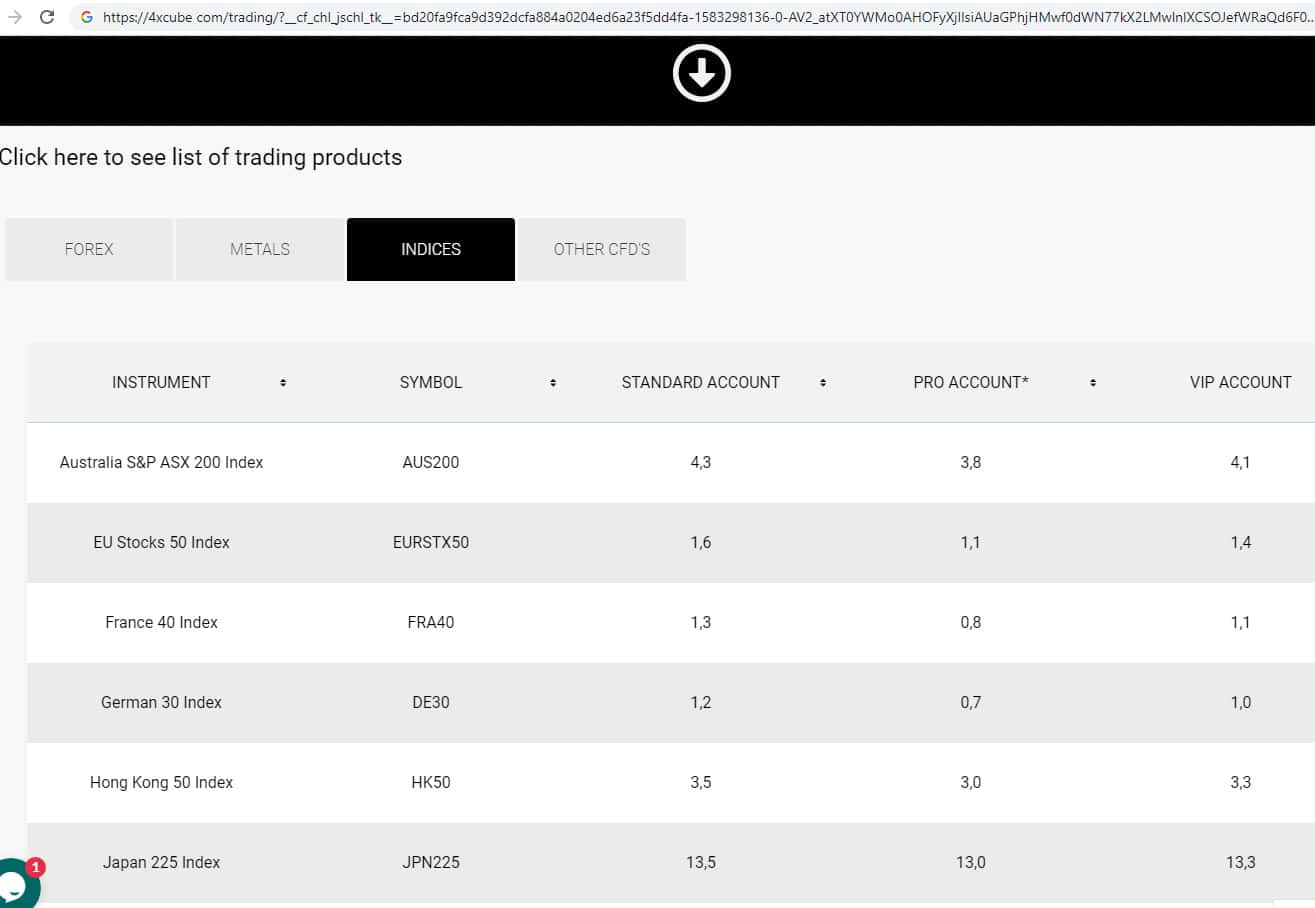Sort by Instrument column arrows

[283, 383]
